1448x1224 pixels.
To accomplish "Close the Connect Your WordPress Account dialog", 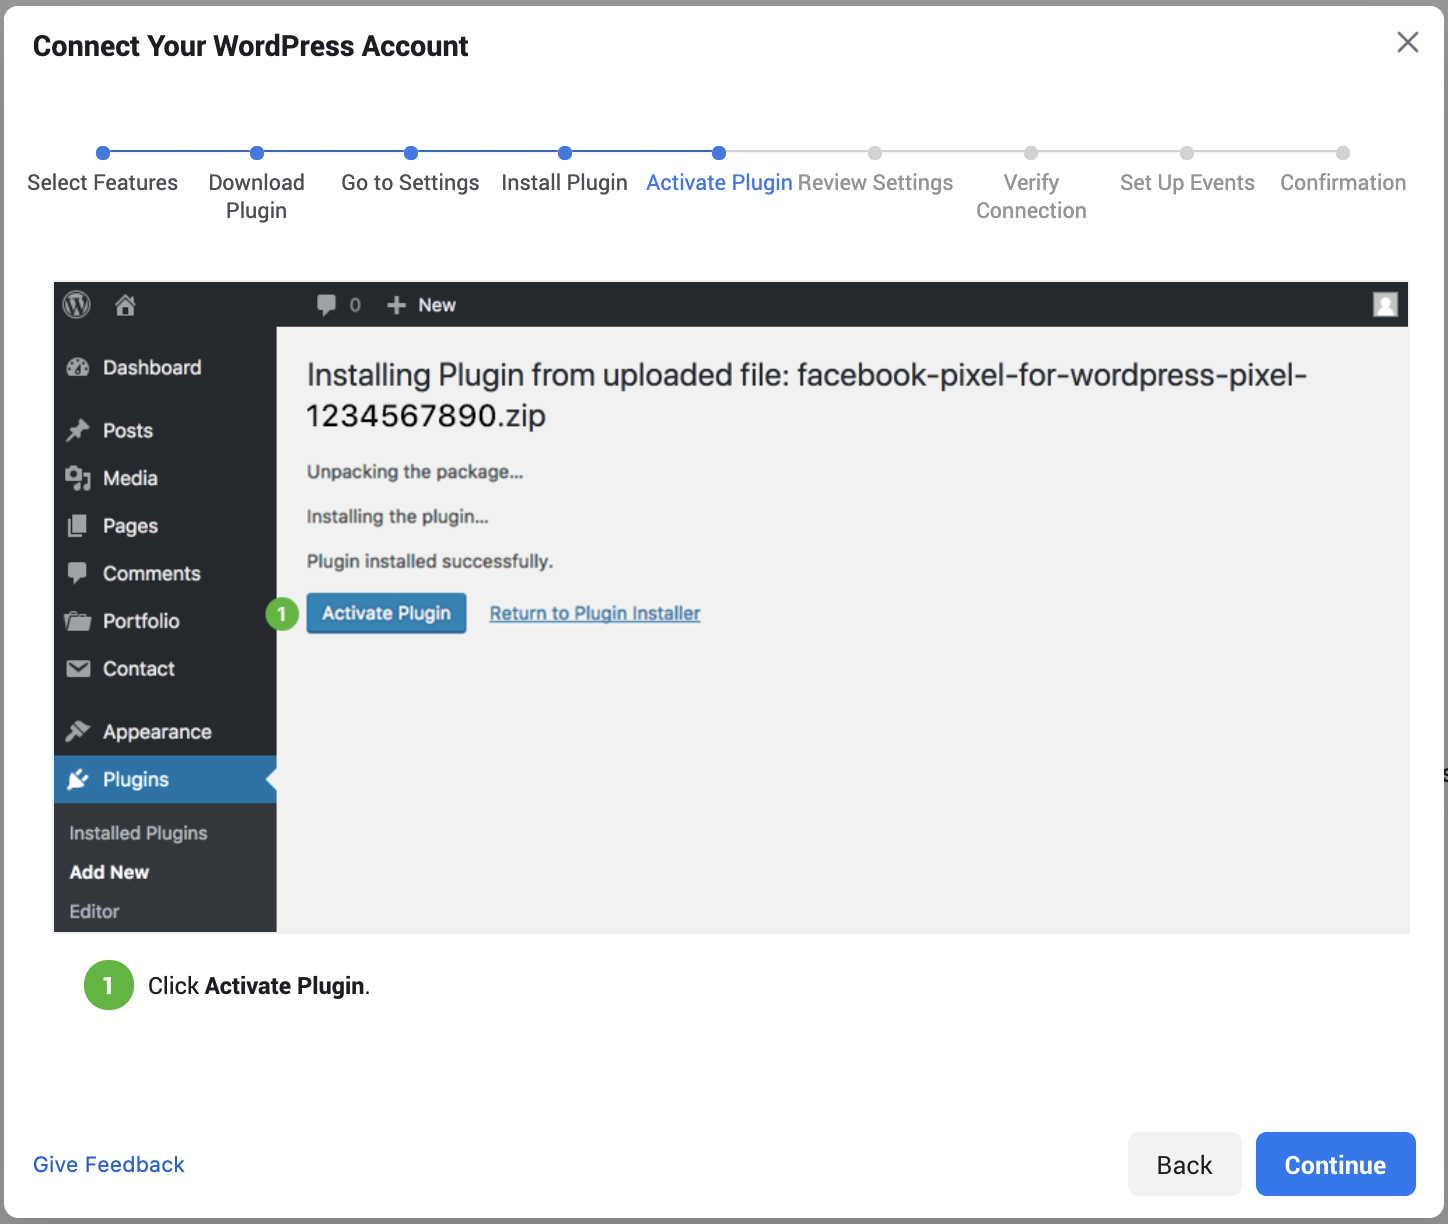I will pos(1407,42).
